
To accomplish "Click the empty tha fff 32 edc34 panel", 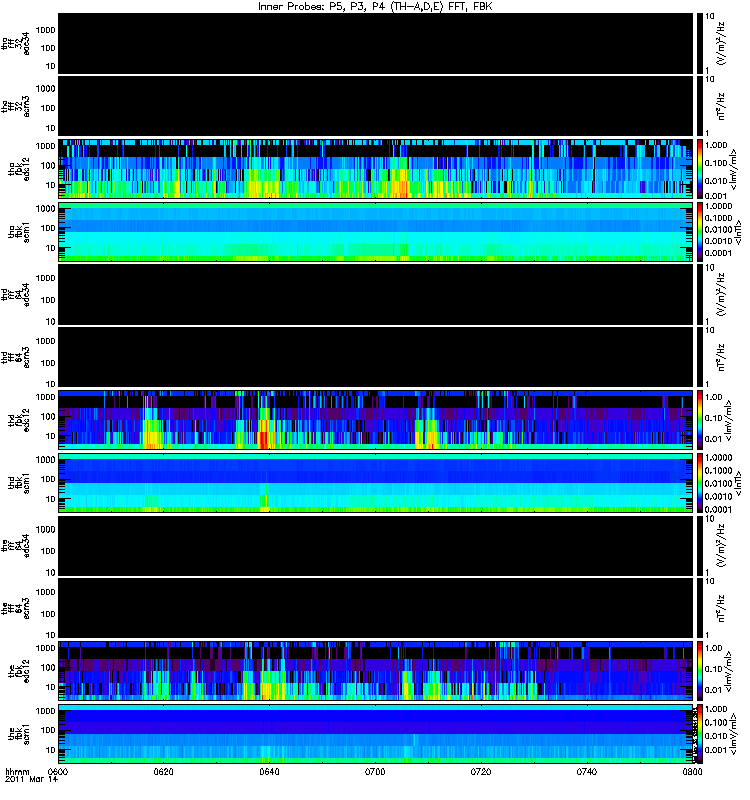I will (376, 43).
